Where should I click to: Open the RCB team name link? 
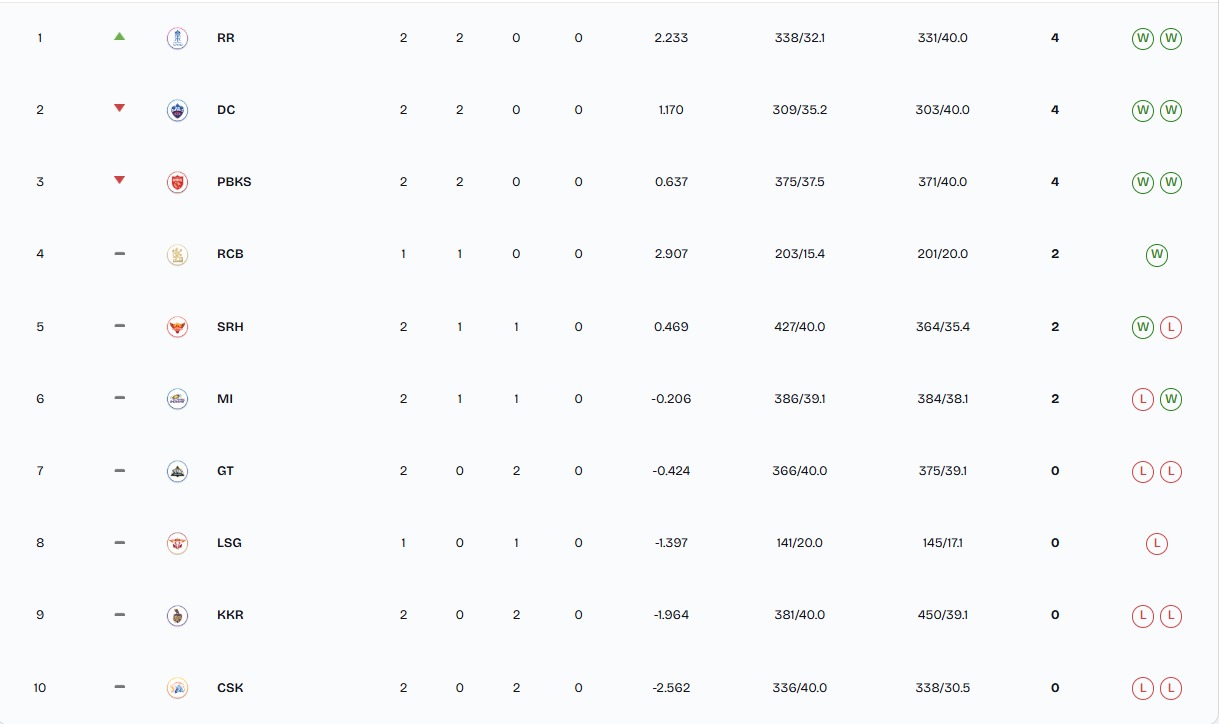click(x=230, y=254)
